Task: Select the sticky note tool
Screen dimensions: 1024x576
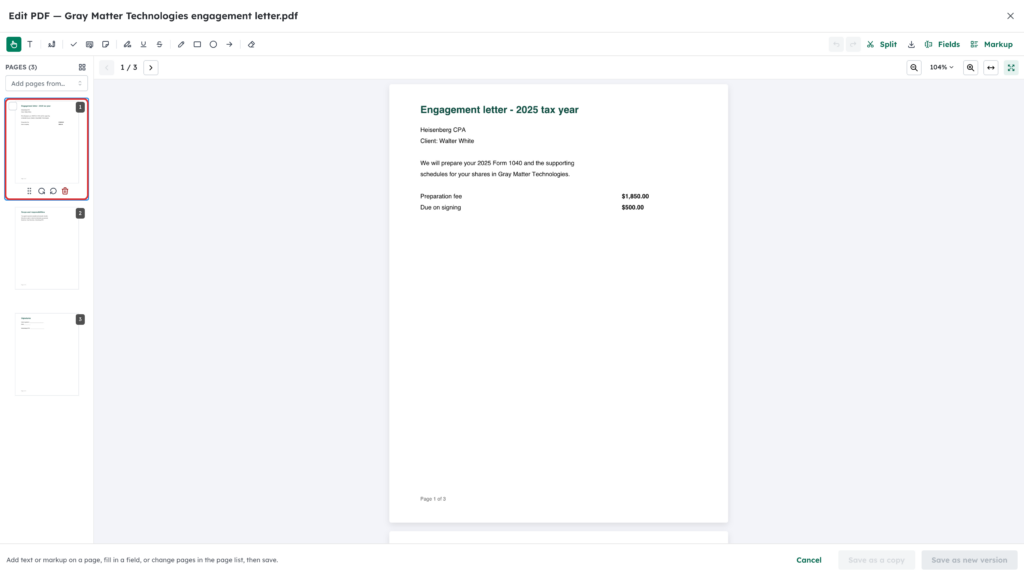Action: pyautogui.click(x=105, y=44)
